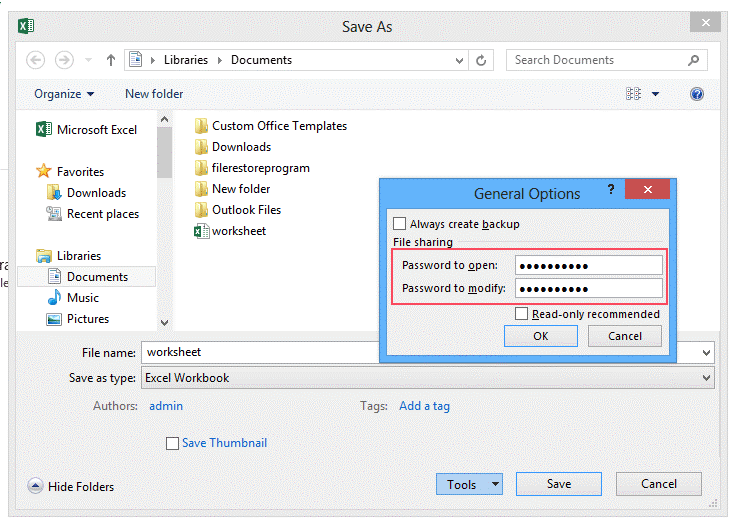Open recent locations dropdown beside Forward
Image resolution: width=736 pixels, height=526 pixels.
coord(88,60)
